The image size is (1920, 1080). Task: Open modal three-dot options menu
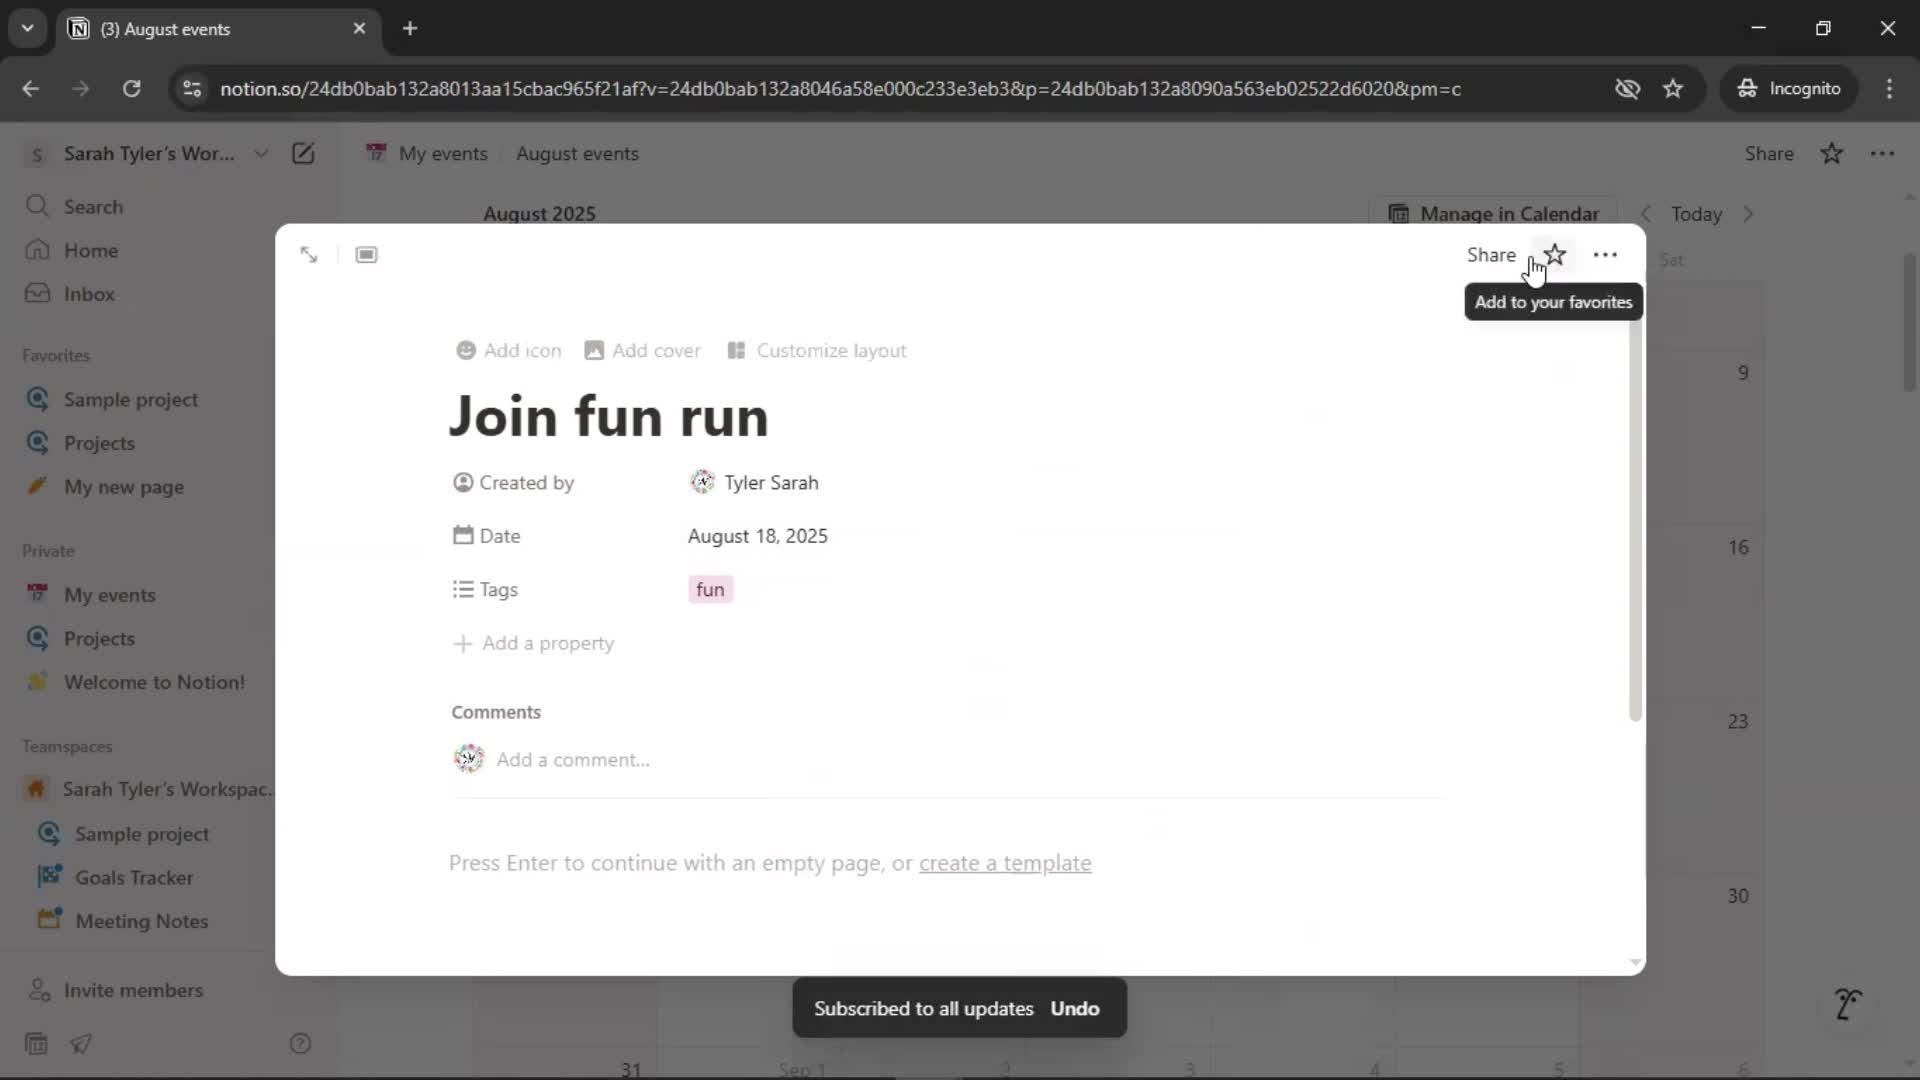[1605, 255]
